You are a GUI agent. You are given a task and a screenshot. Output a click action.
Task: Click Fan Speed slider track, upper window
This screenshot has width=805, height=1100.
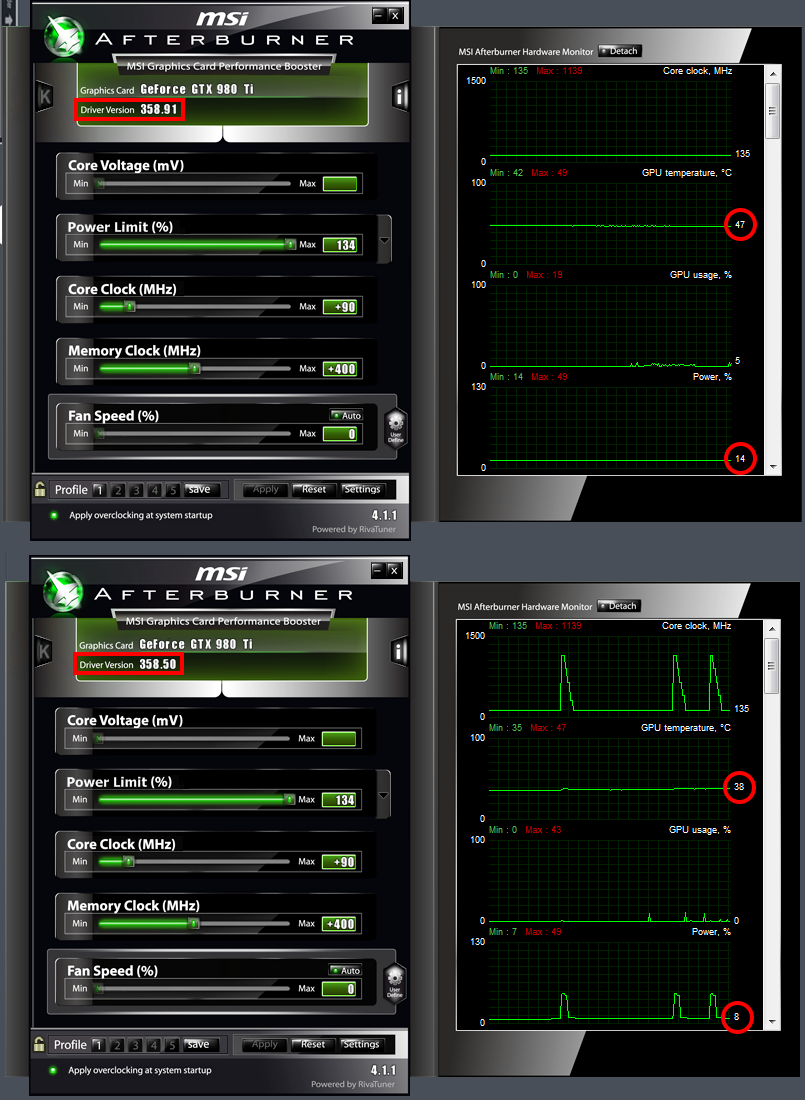193,434
